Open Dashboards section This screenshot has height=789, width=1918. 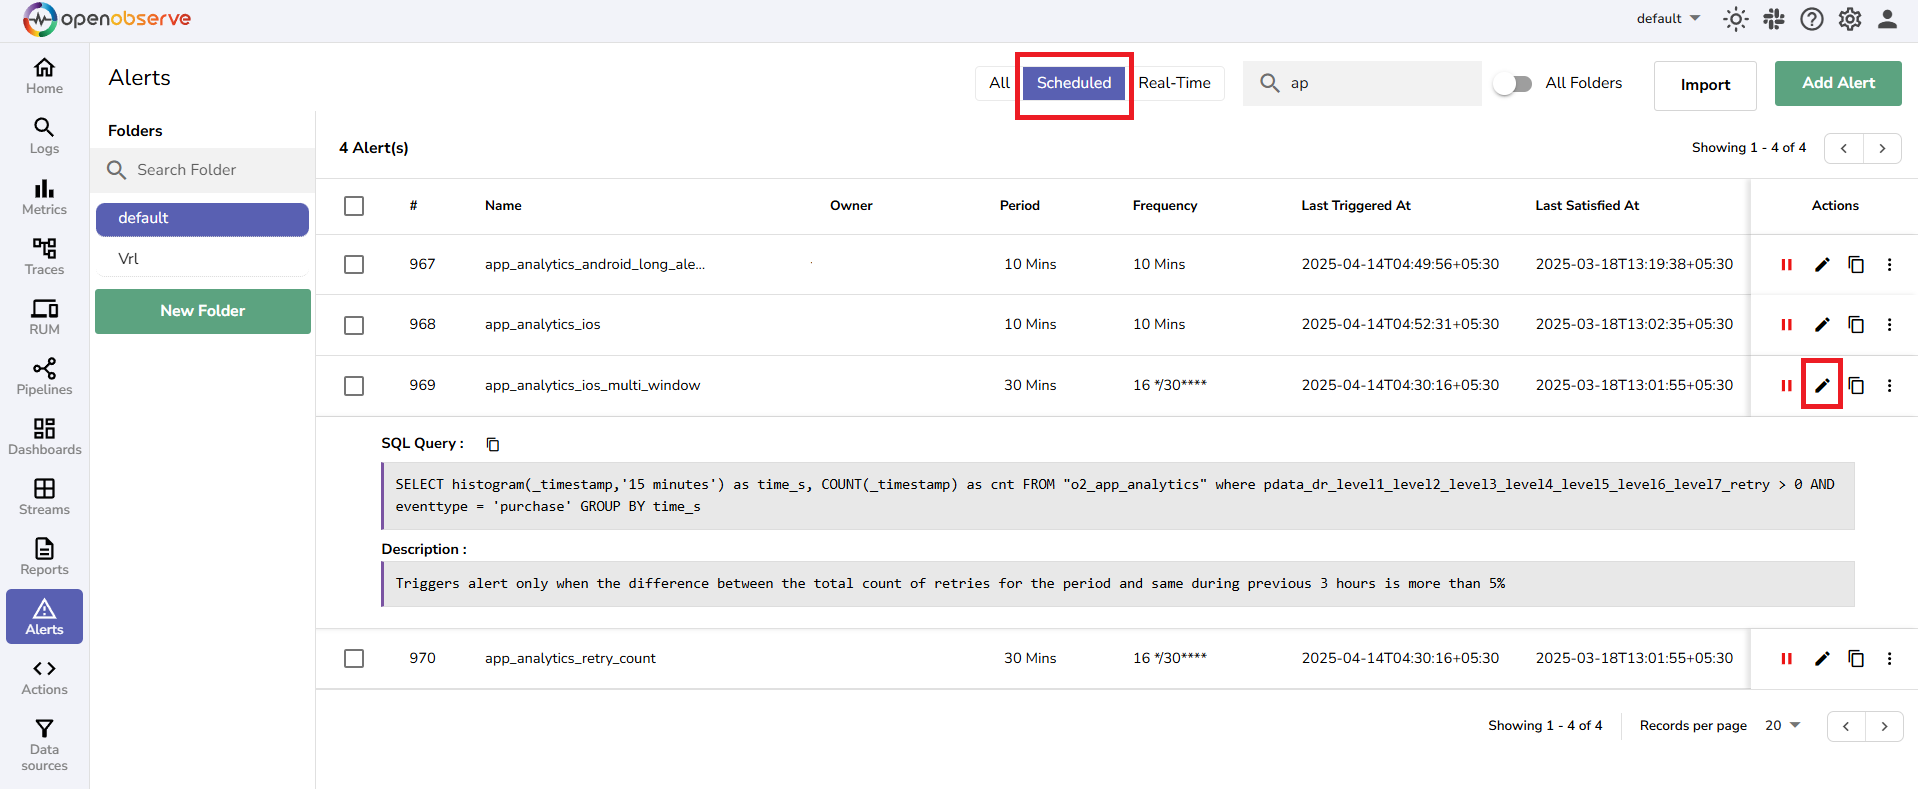point(44,437)
